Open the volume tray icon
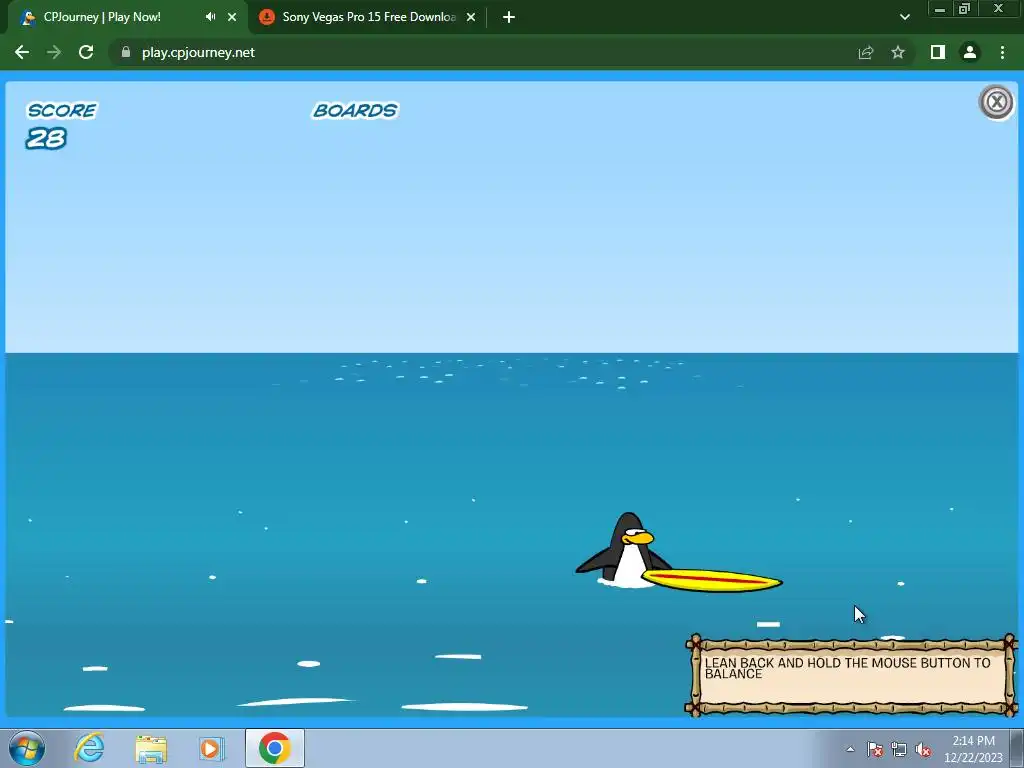 [923, 749]
